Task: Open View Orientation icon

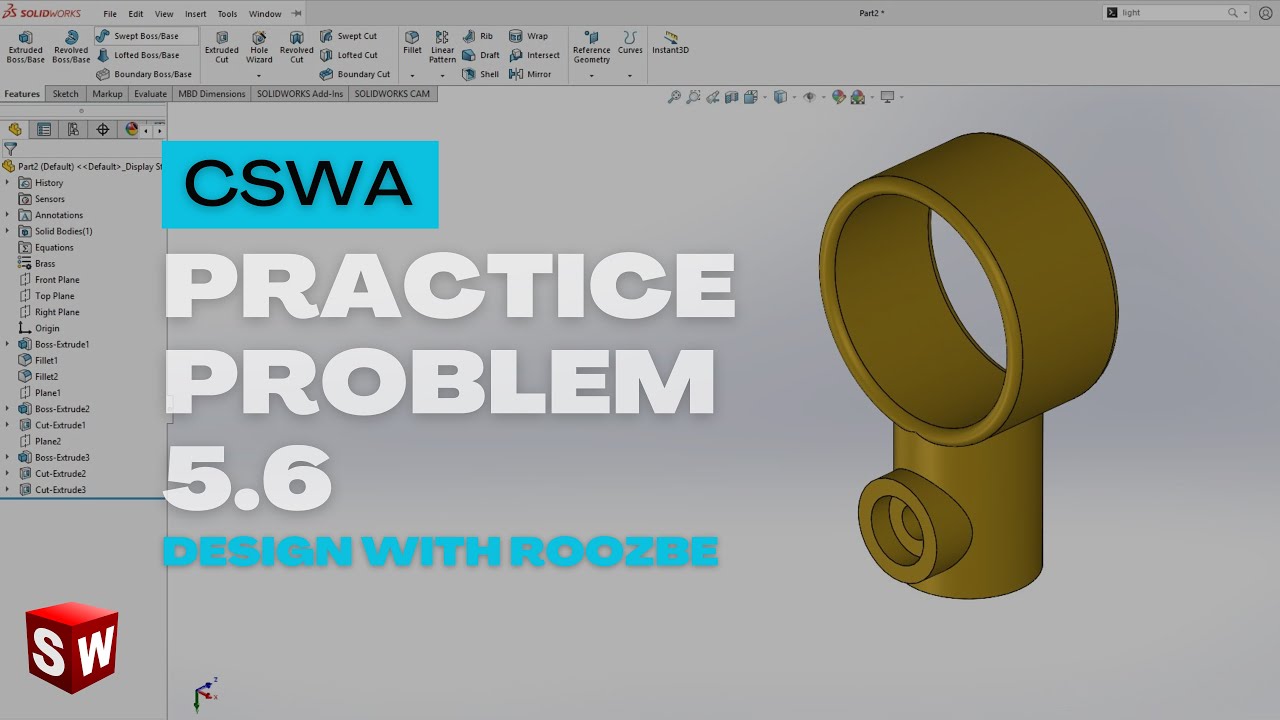Action: [x=750, y=97]
